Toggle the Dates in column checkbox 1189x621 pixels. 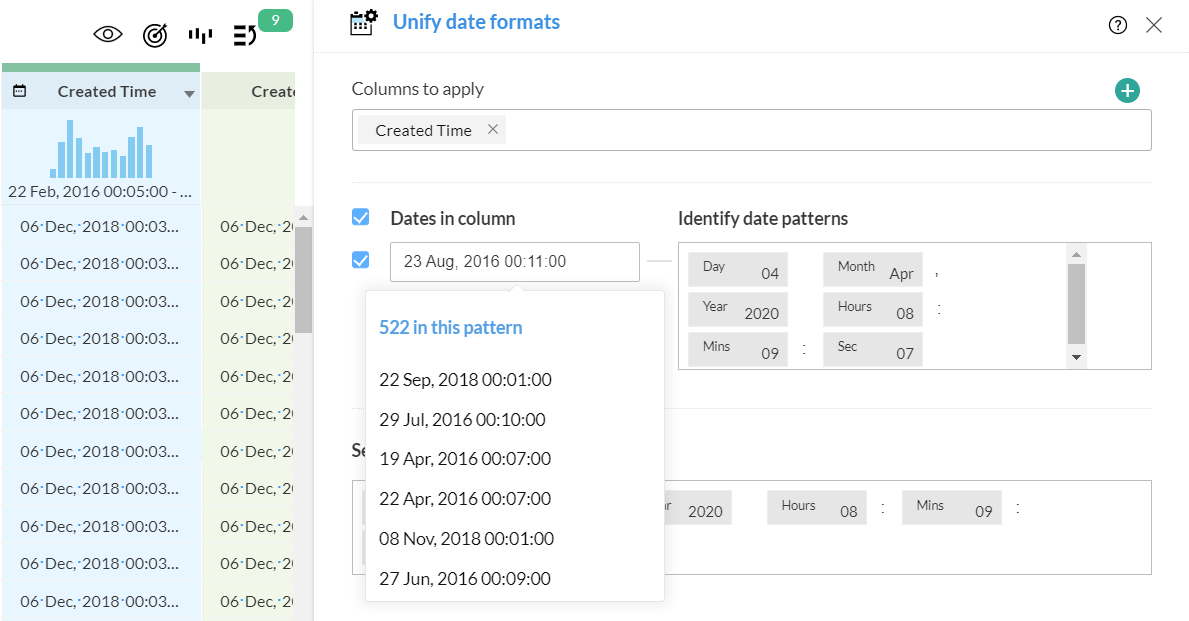point(361,217)
